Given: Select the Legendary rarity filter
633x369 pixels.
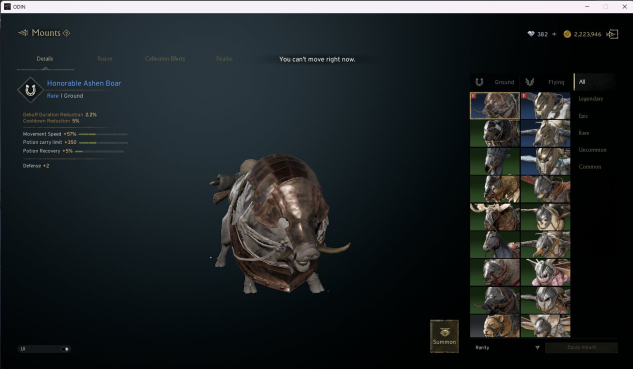Looking at the screenshot, I should pyautogui.click(x=591, y=99).
